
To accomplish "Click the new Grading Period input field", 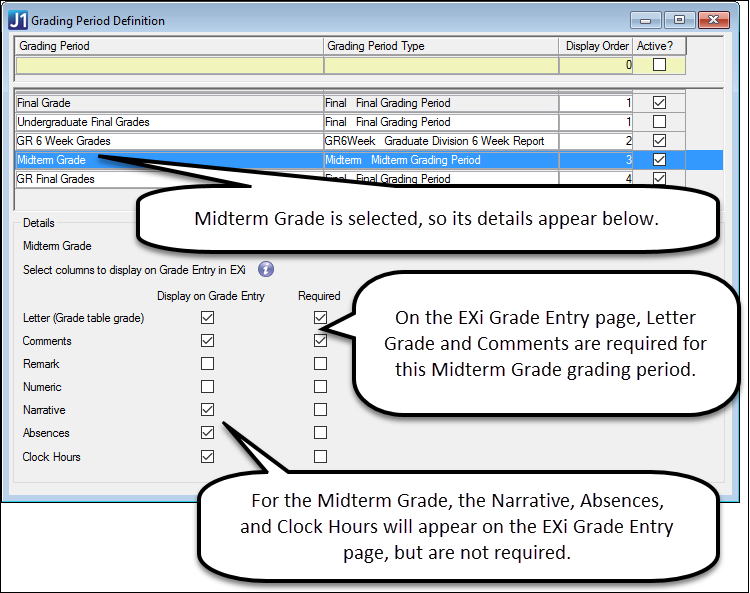I will [x=169, y=65].
